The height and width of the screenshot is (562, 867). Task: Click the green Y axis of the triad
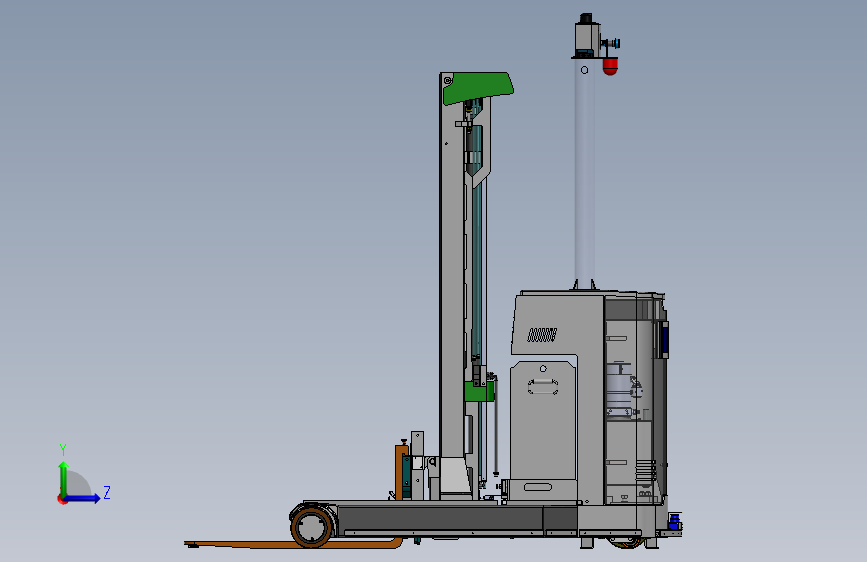point(64,479)
